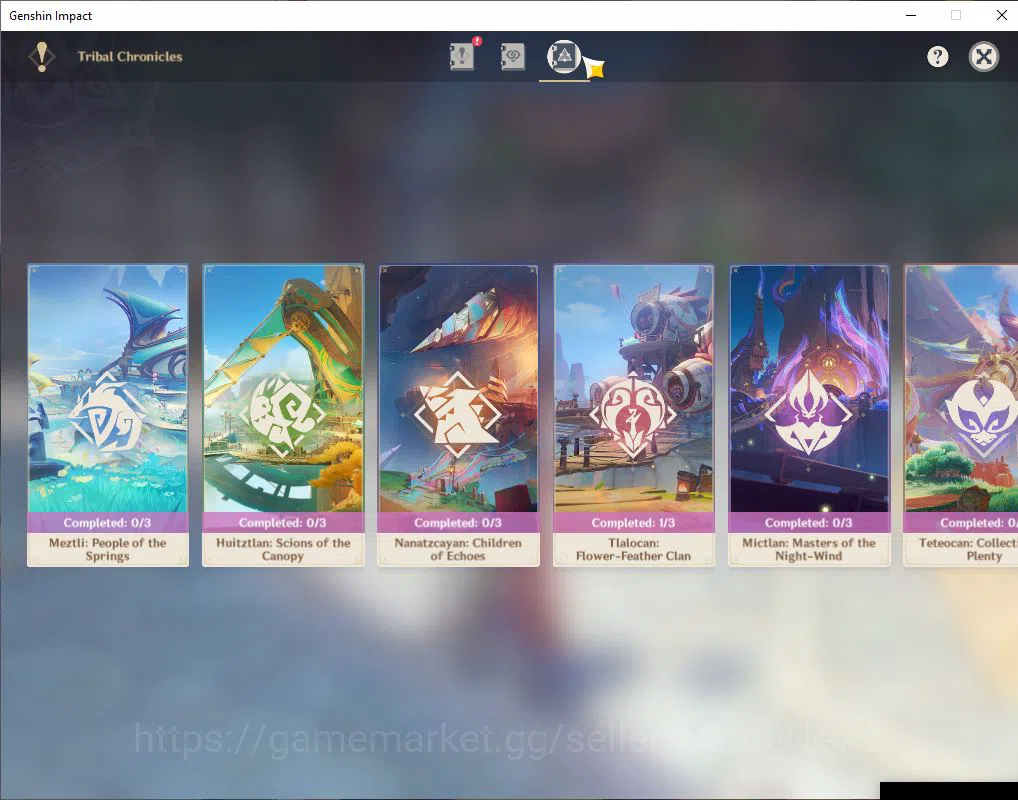Image resolution: width=1018 pixels, height=800 pixels.
Task: Click the Mictlan tribe emblem icon
Action: pos(809,414)
